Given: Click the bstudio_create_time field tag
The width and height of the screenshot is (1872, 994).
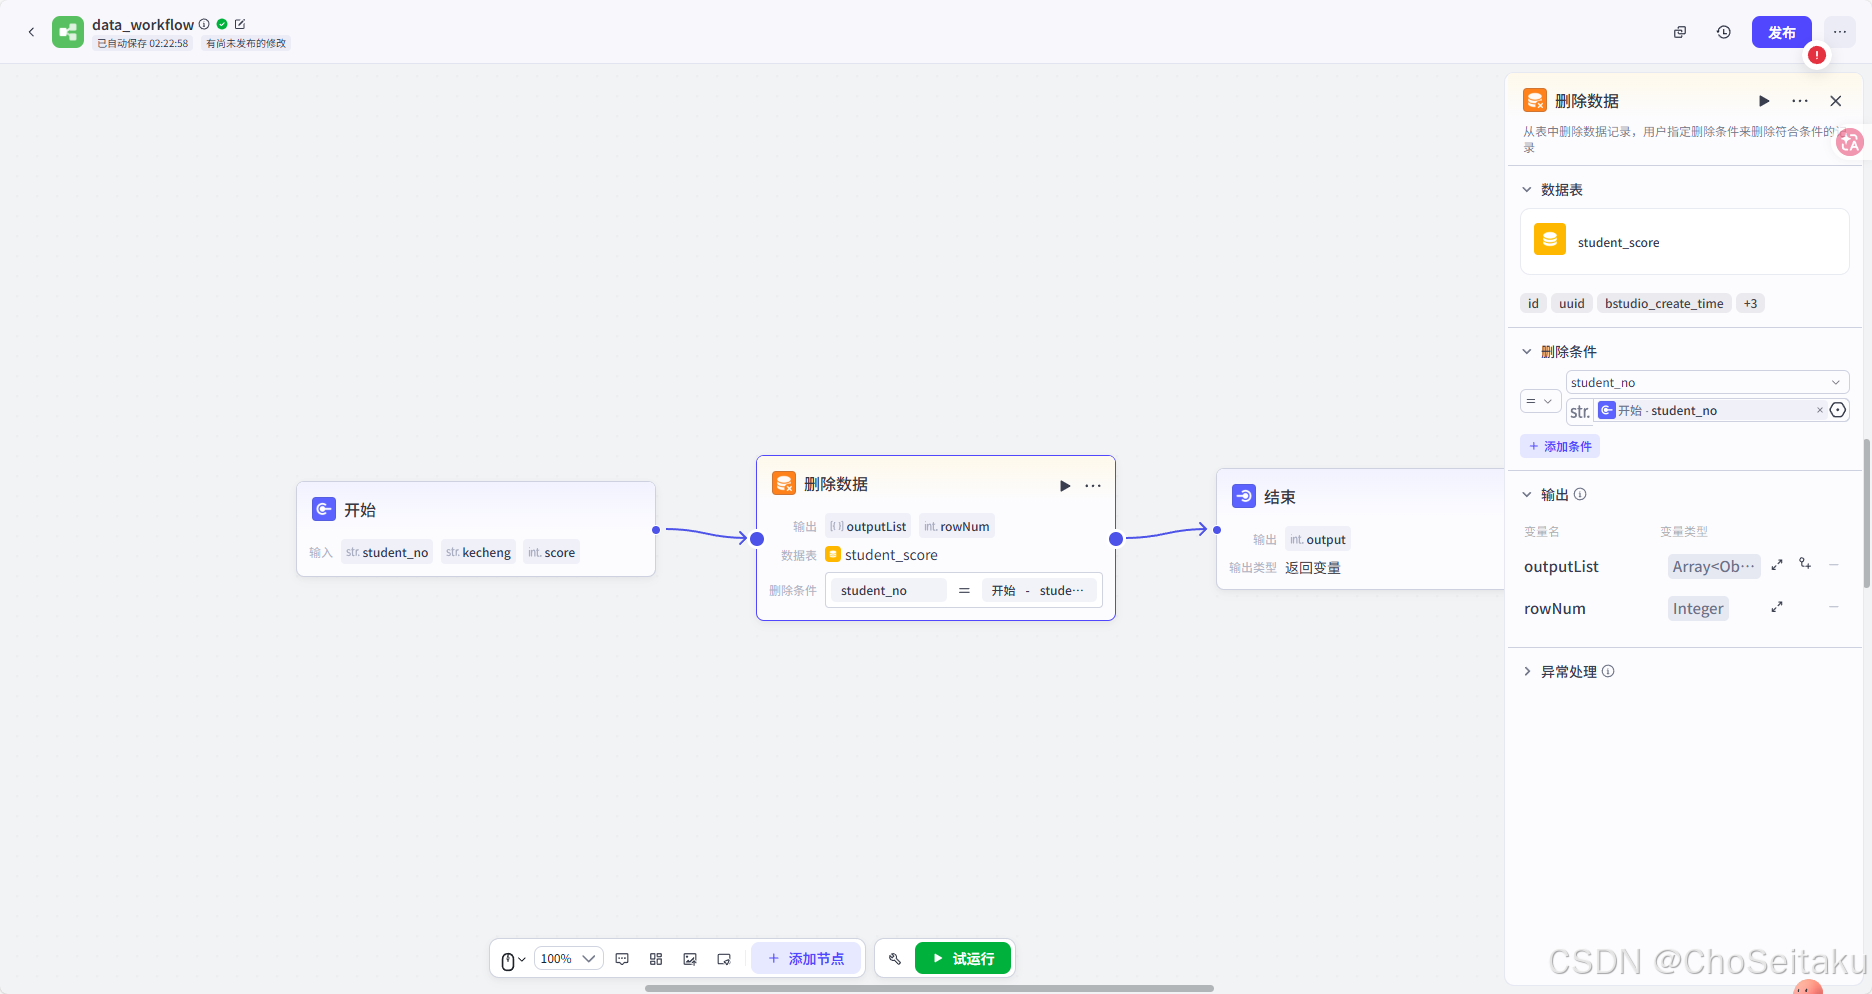Looking at the screenshot, I should coord(1664,303).
